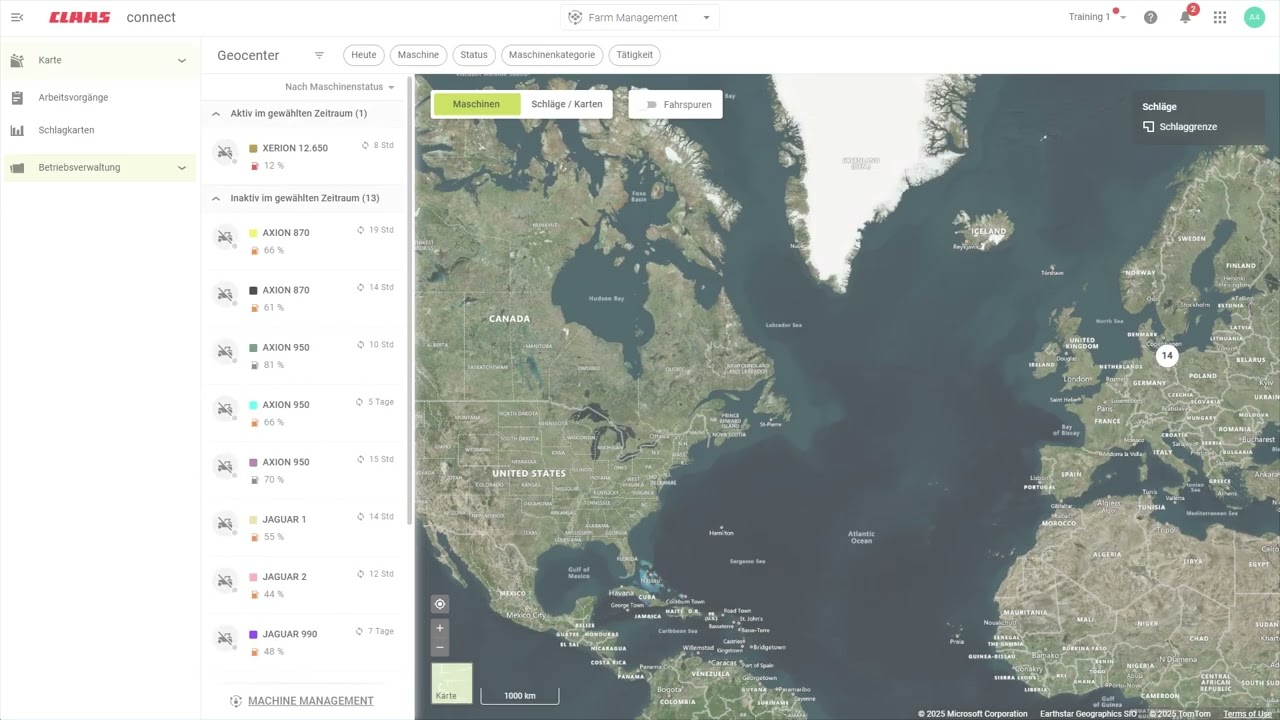This screenshot has height=720, width=1280.
Task: Select the AXION 950 row with 70 %
Action: click(305, 471)
